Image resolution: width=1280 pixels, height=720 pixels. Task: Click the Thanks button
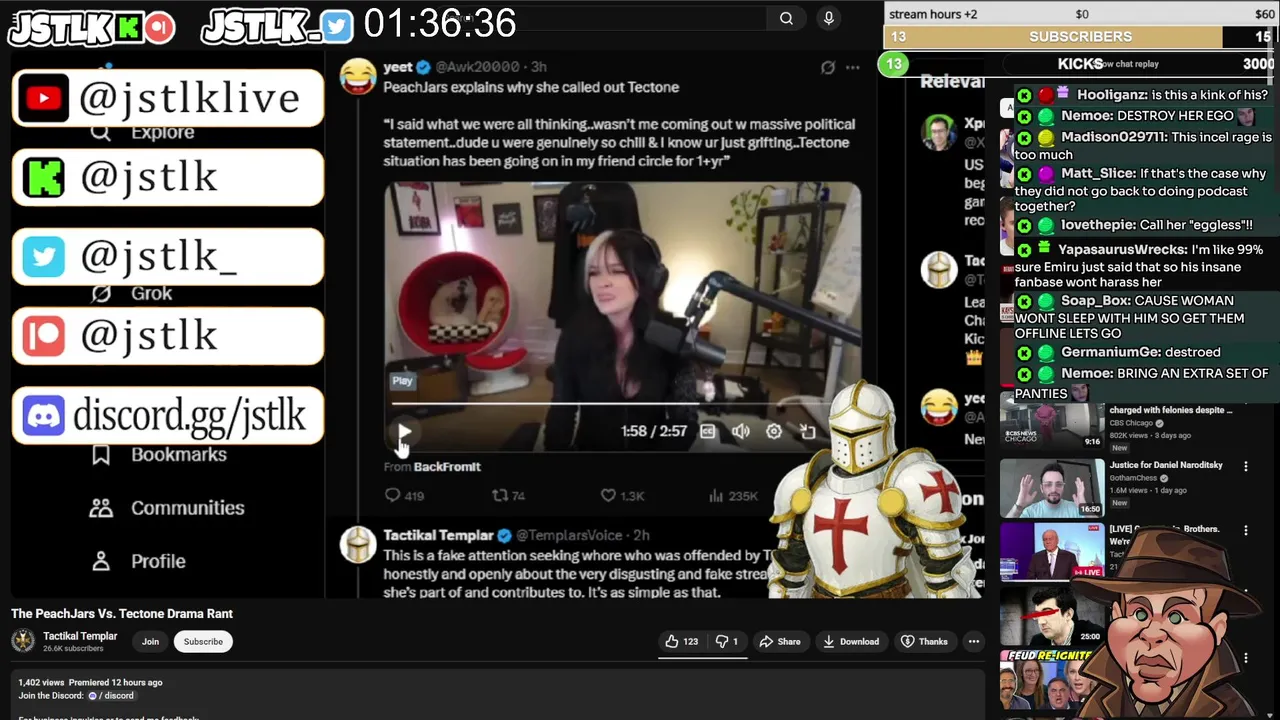pos(924,642)
